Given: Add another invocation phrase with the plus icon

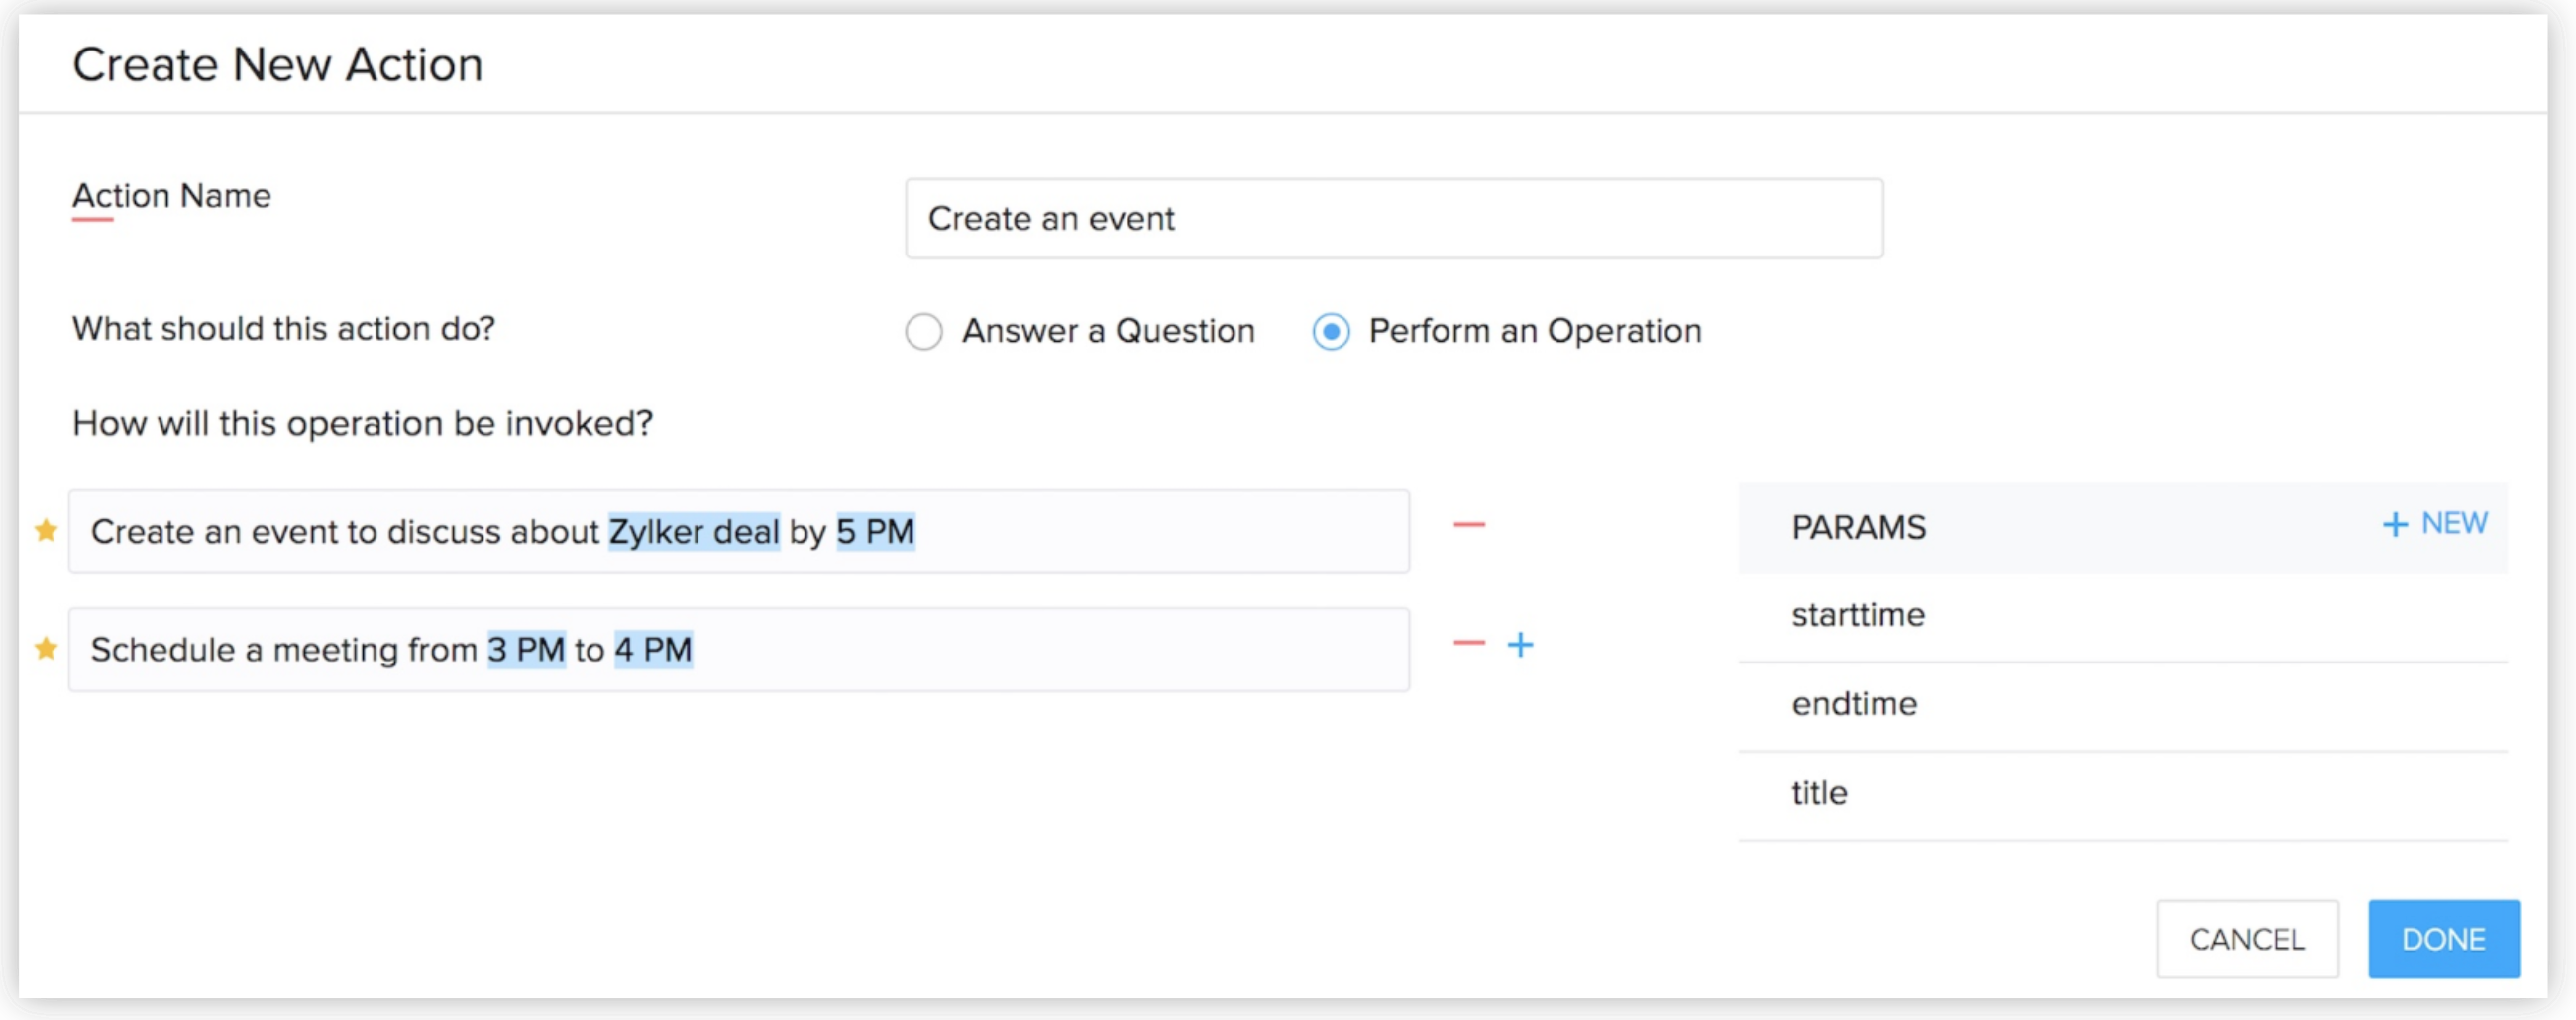Looking at the screenshot, I should pyautogui.click(x=1520, y=645).
